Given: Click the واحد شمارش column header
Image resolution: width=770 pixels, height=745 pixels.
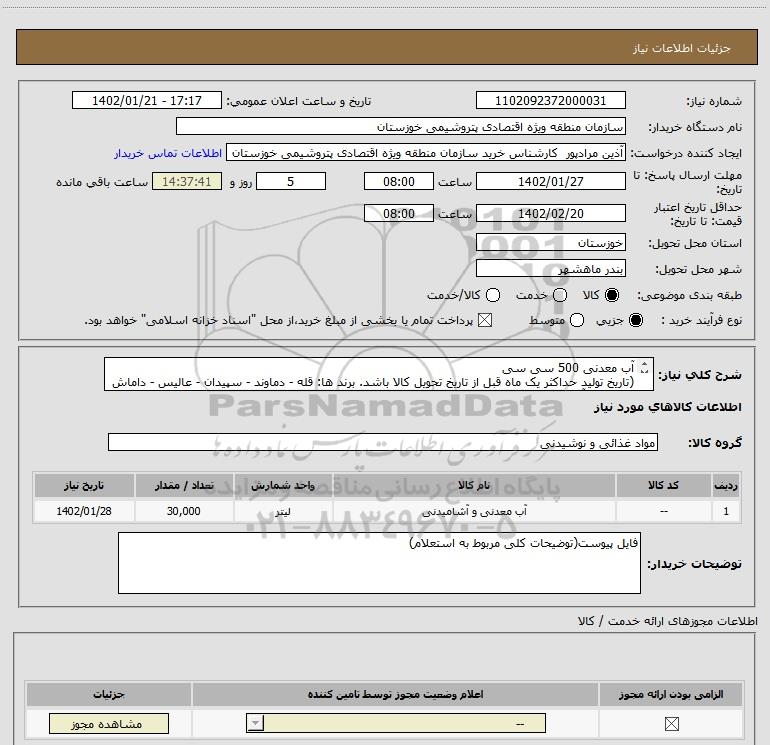Looking at the screenshot, I should pyautogui.click(x=283, y=485).
